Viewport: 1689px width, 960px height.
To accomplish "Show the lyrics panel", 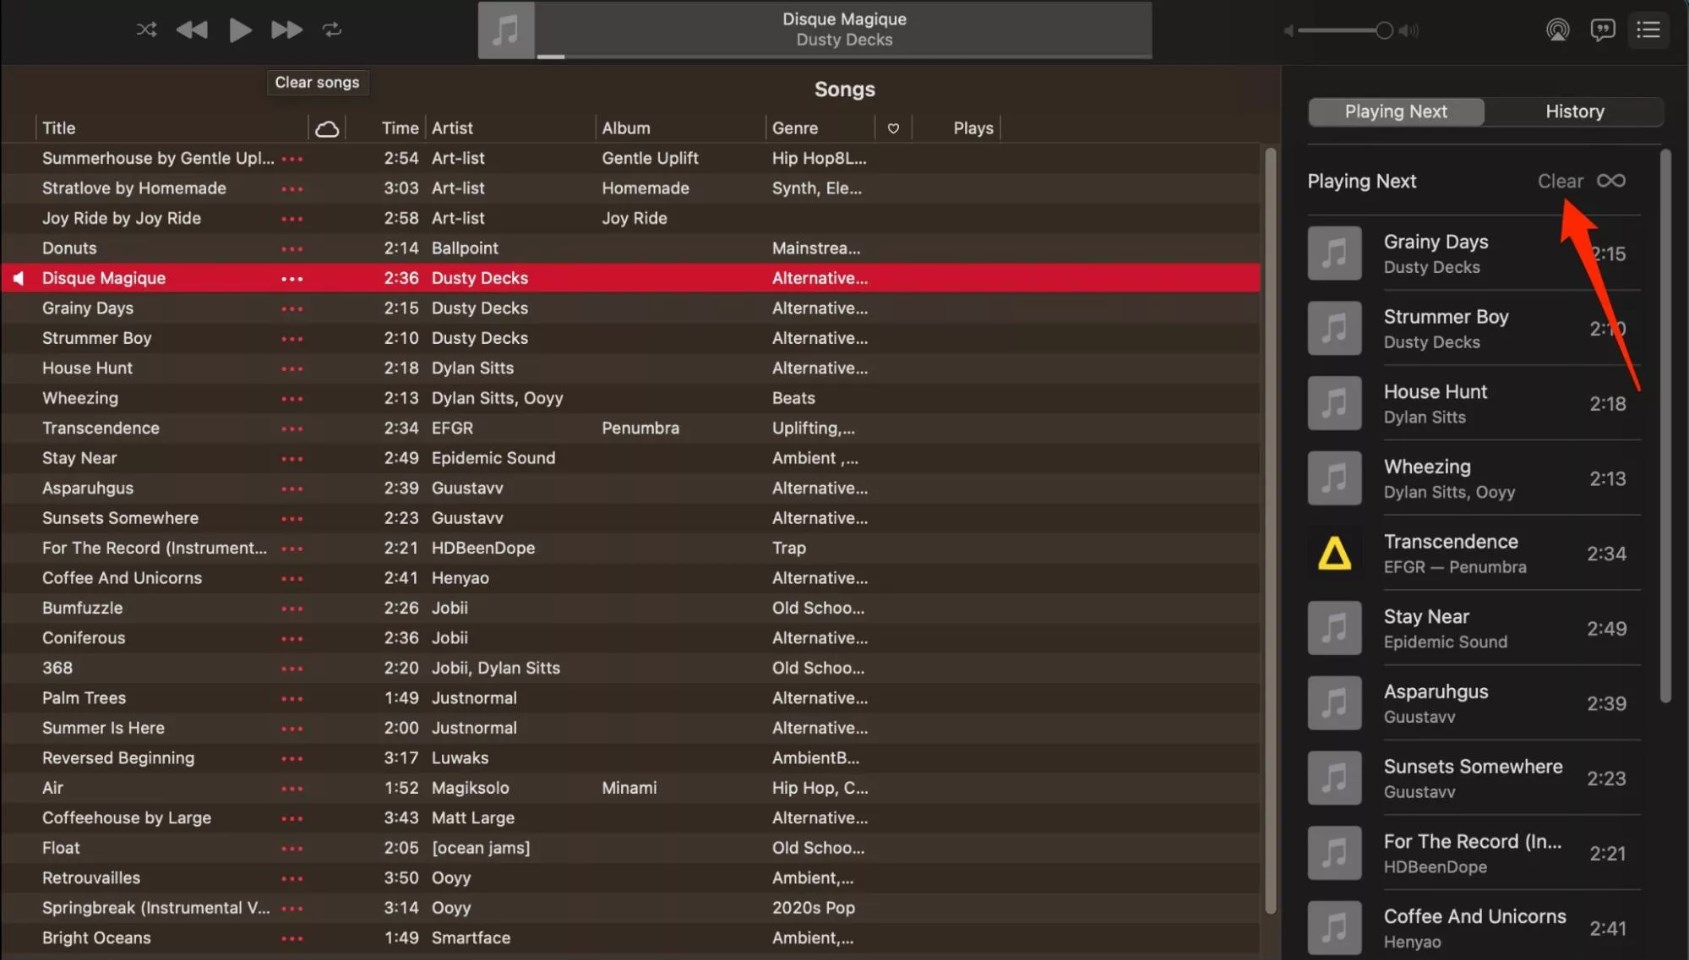I will (x=1603, y=30).
